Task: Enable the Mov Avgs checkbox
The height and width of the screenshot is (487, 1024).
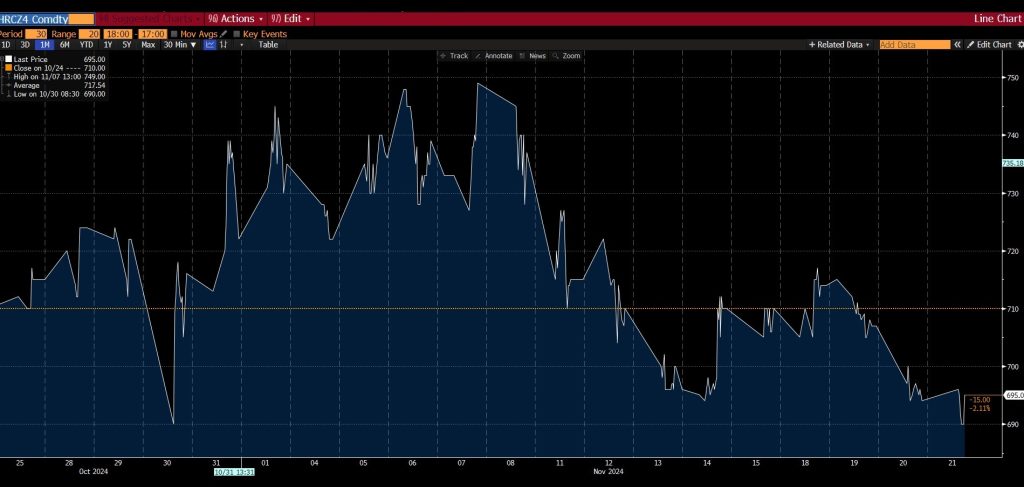Action: coord(174,34)
